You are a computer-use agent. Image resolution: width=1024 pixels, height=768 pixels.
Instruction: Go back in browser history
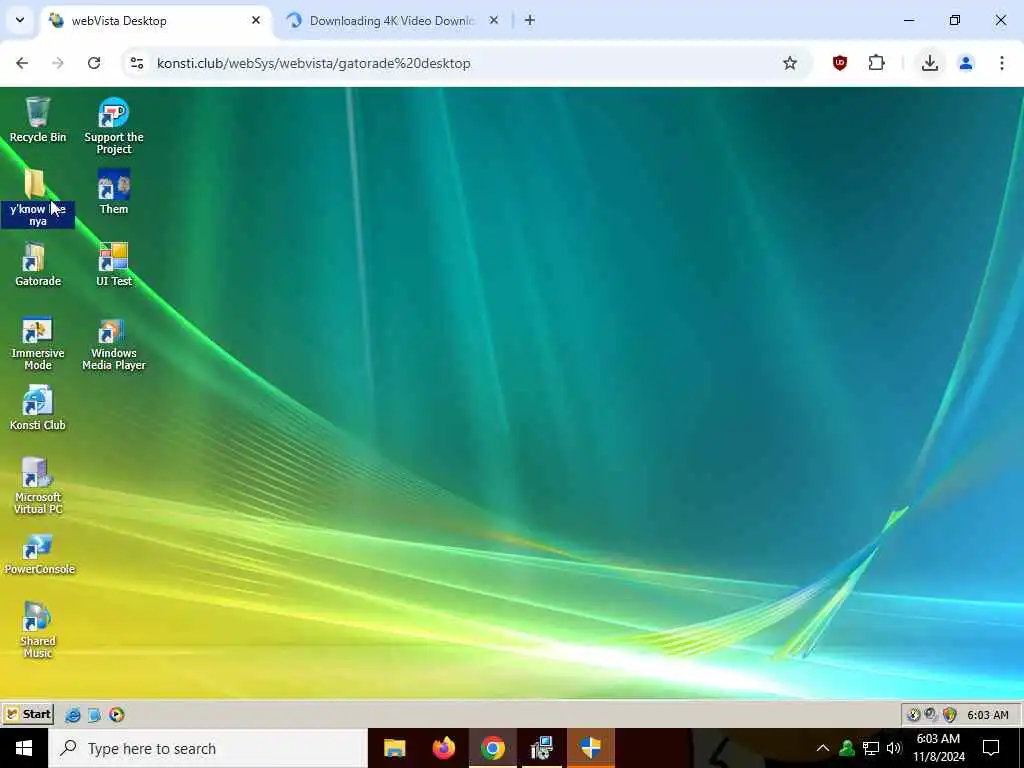pos(22,63)
